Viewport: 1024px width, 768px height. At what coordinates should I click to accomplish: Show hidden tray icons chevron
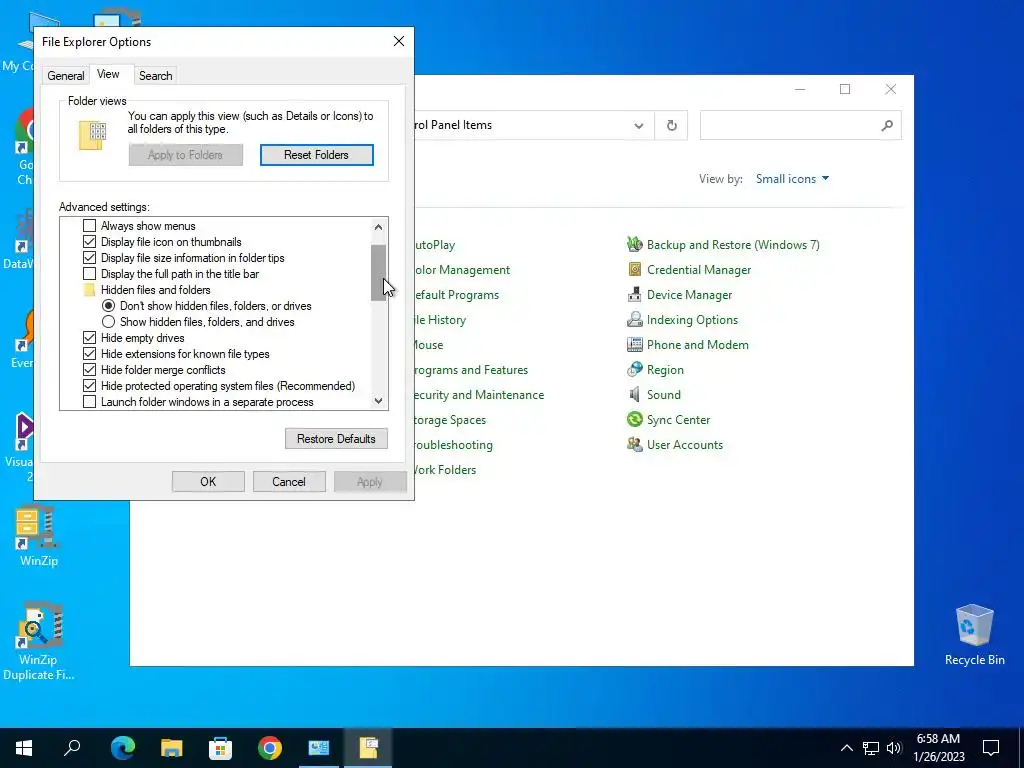(x=846, y=748)
